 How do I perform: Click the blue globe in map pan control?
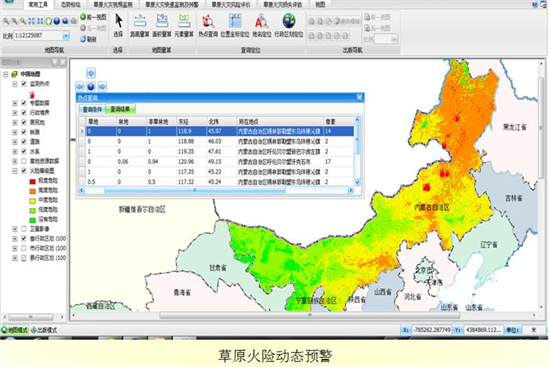click(x=91, y=86)
